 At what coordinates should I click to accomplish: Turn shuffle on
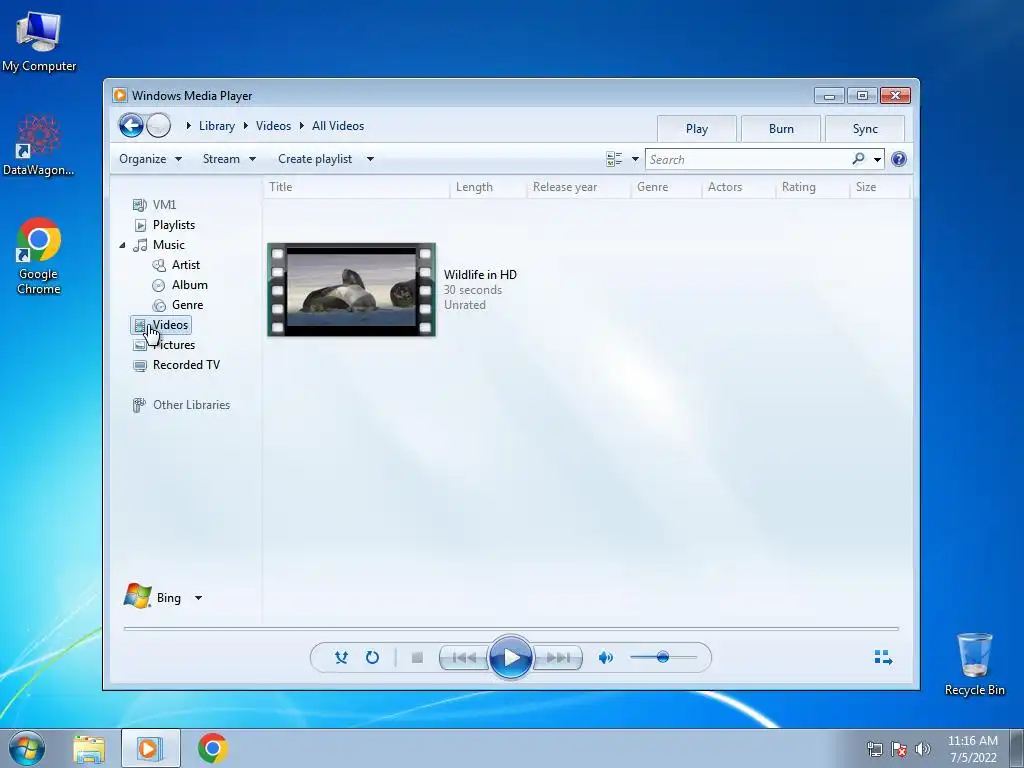point(341,657)
